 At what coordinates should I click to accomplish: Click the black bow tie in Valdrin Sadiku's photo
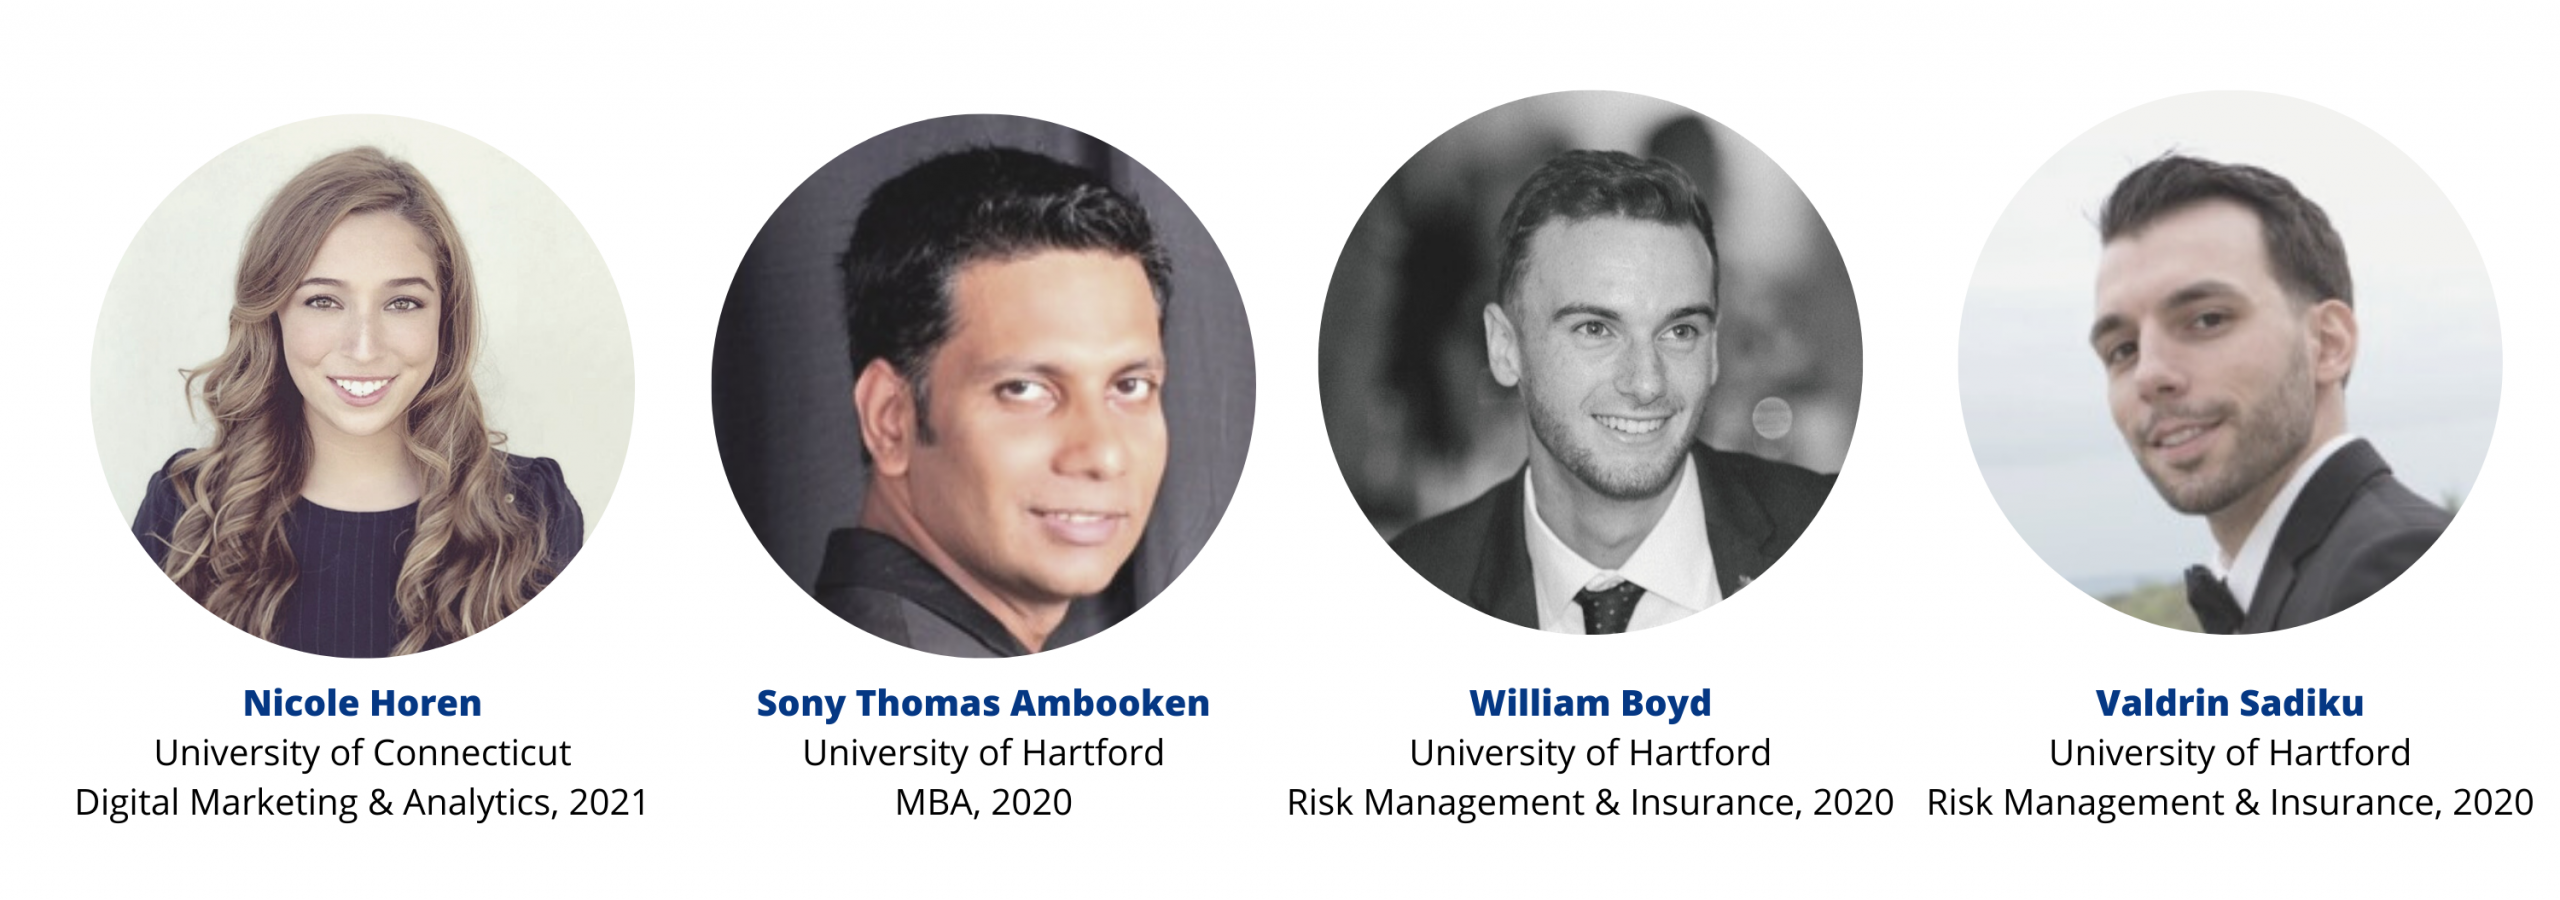2212,597
